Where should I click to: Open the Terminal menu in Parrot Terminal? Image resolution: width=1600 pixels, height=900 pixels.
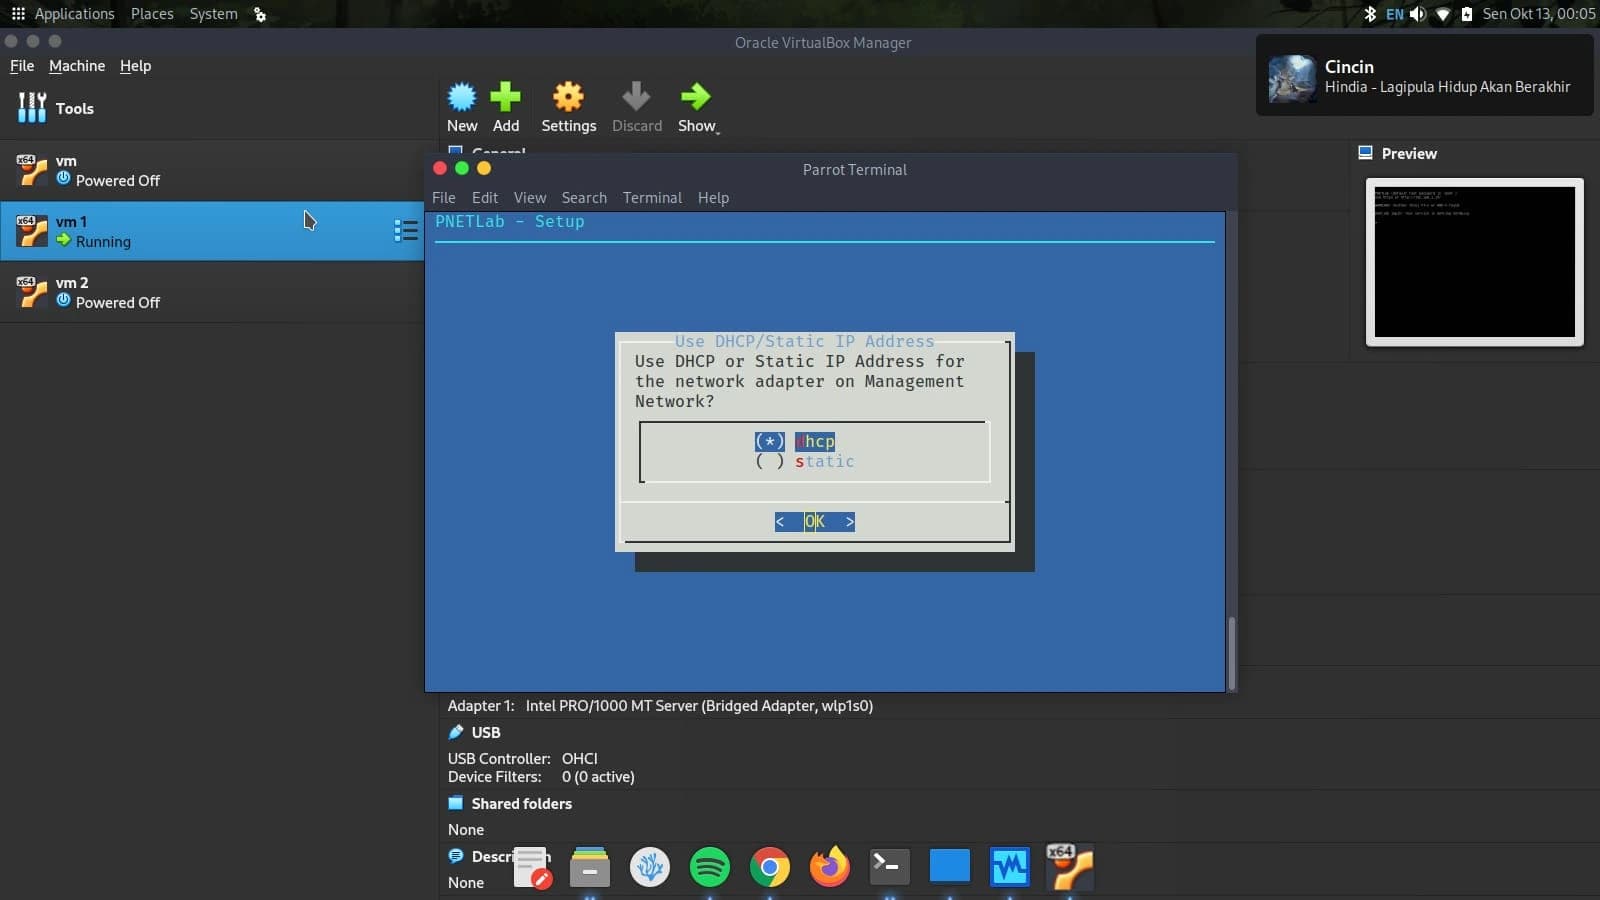pos(652,198)
